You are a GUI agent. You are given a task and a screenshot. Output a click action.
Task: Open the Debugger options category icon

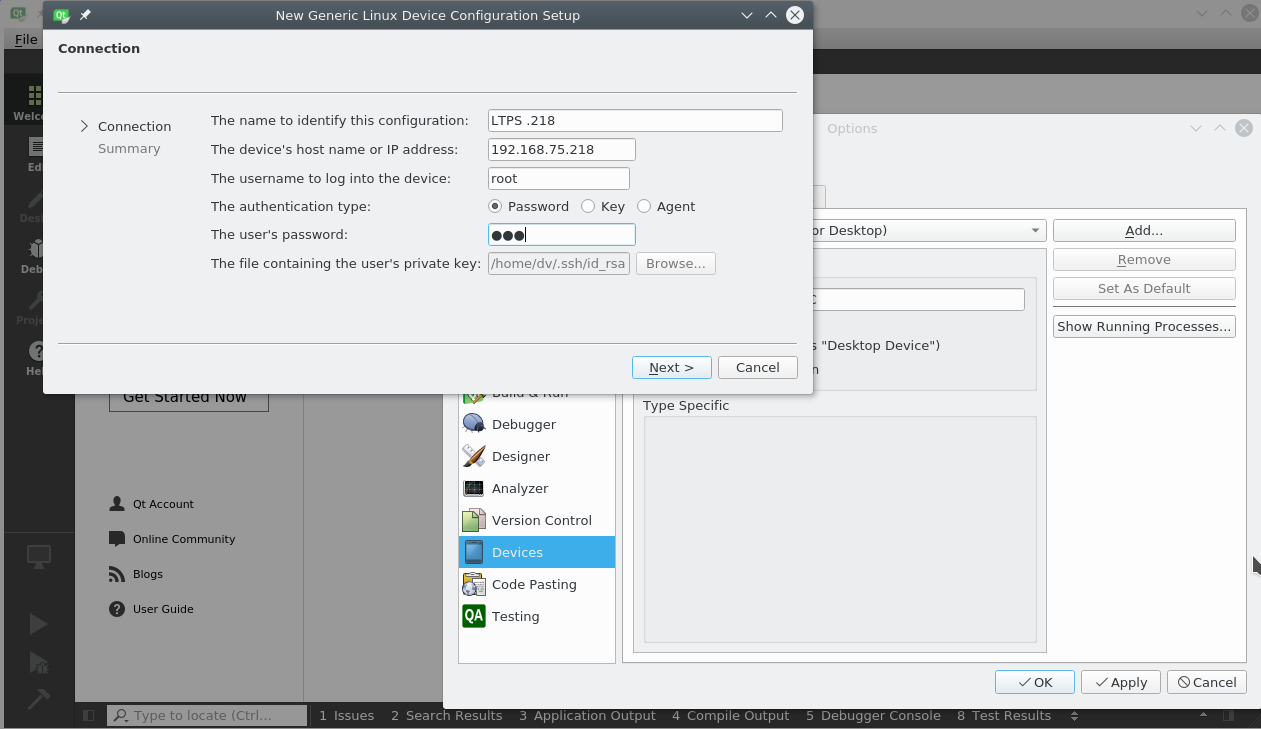point(474,424)
